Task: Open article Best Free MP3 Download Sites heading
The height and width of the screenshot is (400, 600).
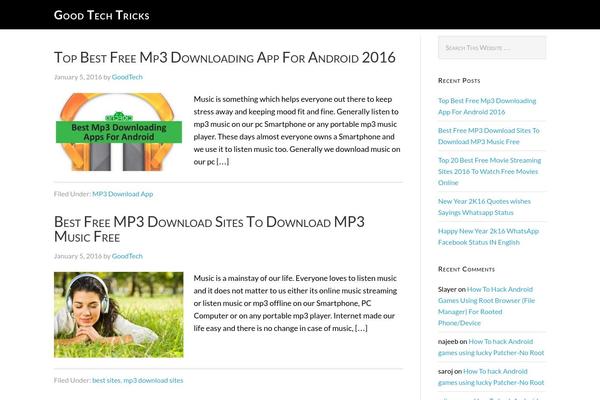Action: 209,229
